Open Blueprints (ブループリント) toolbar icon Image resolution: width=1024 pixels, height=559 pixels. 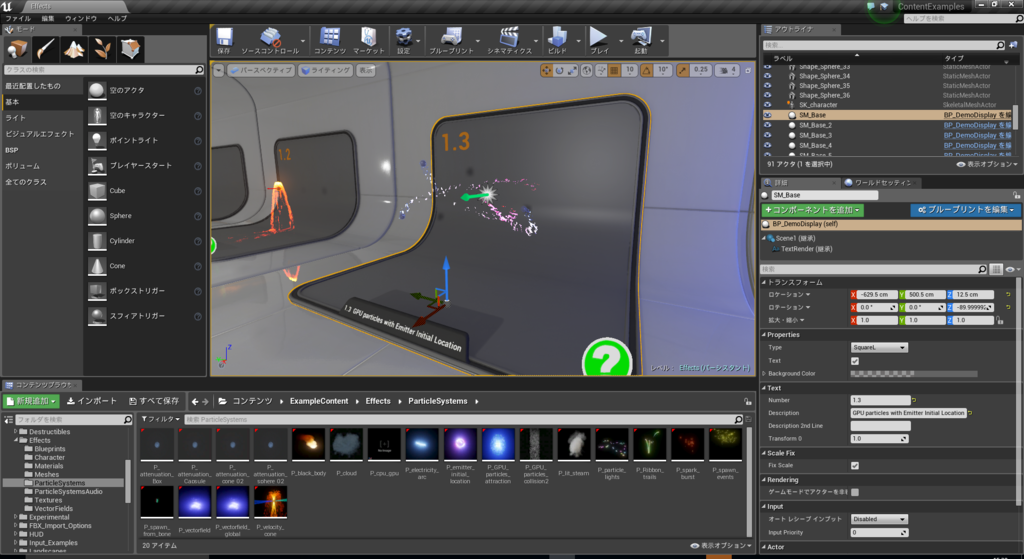click(x=451, y=38)
